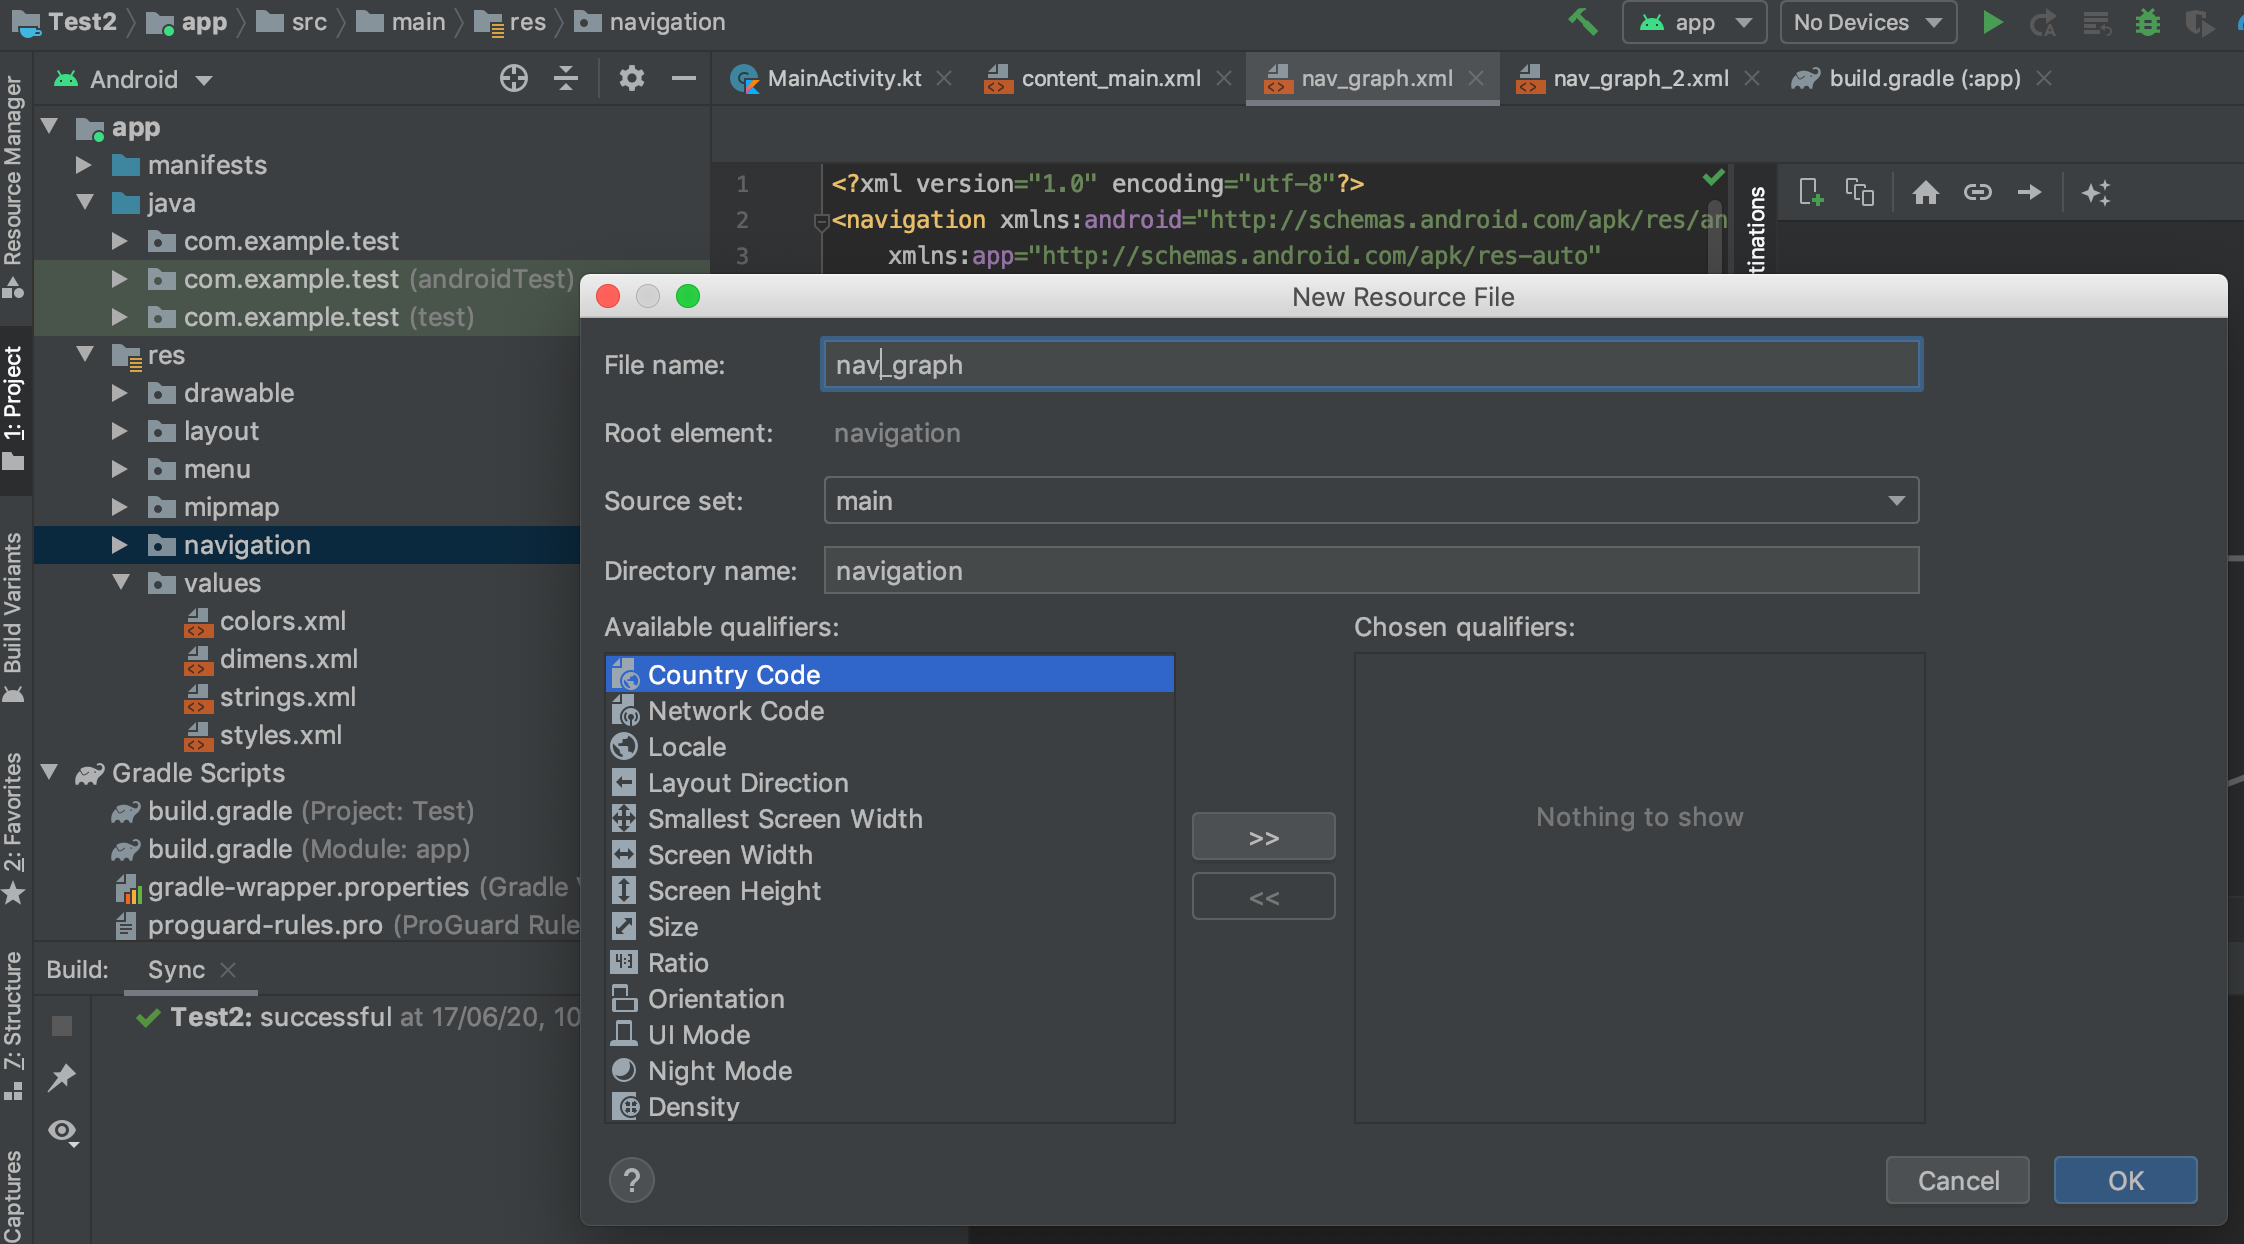Screen dimensions: 2244x1244
Task: Expand the navigation folder arrow
Action: (x=120, y=545)
